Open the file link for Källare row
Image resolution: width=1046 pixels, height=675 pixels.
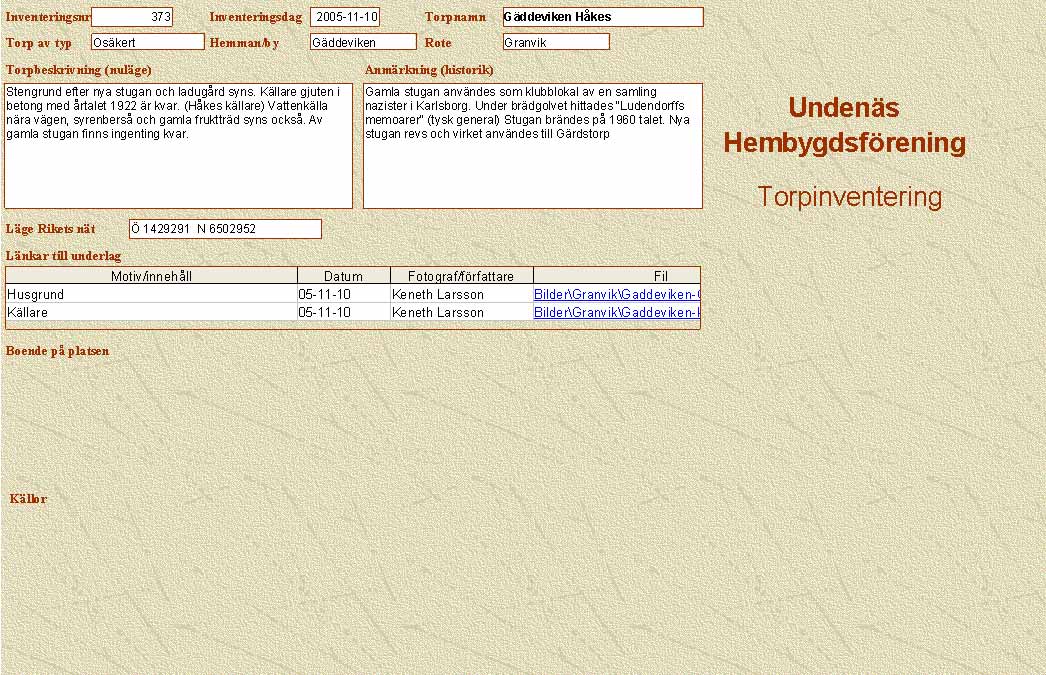pyautogui.click(x=616, y=313)
